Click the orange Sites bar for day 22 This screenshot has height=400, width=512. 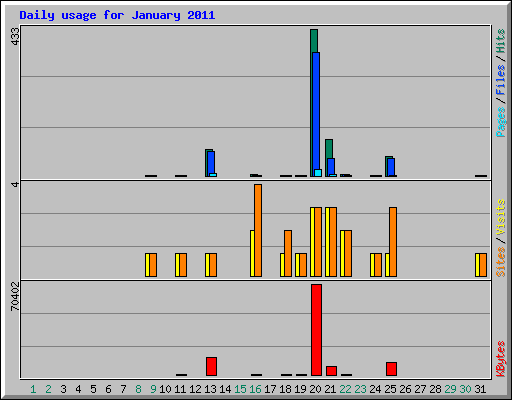348,253
